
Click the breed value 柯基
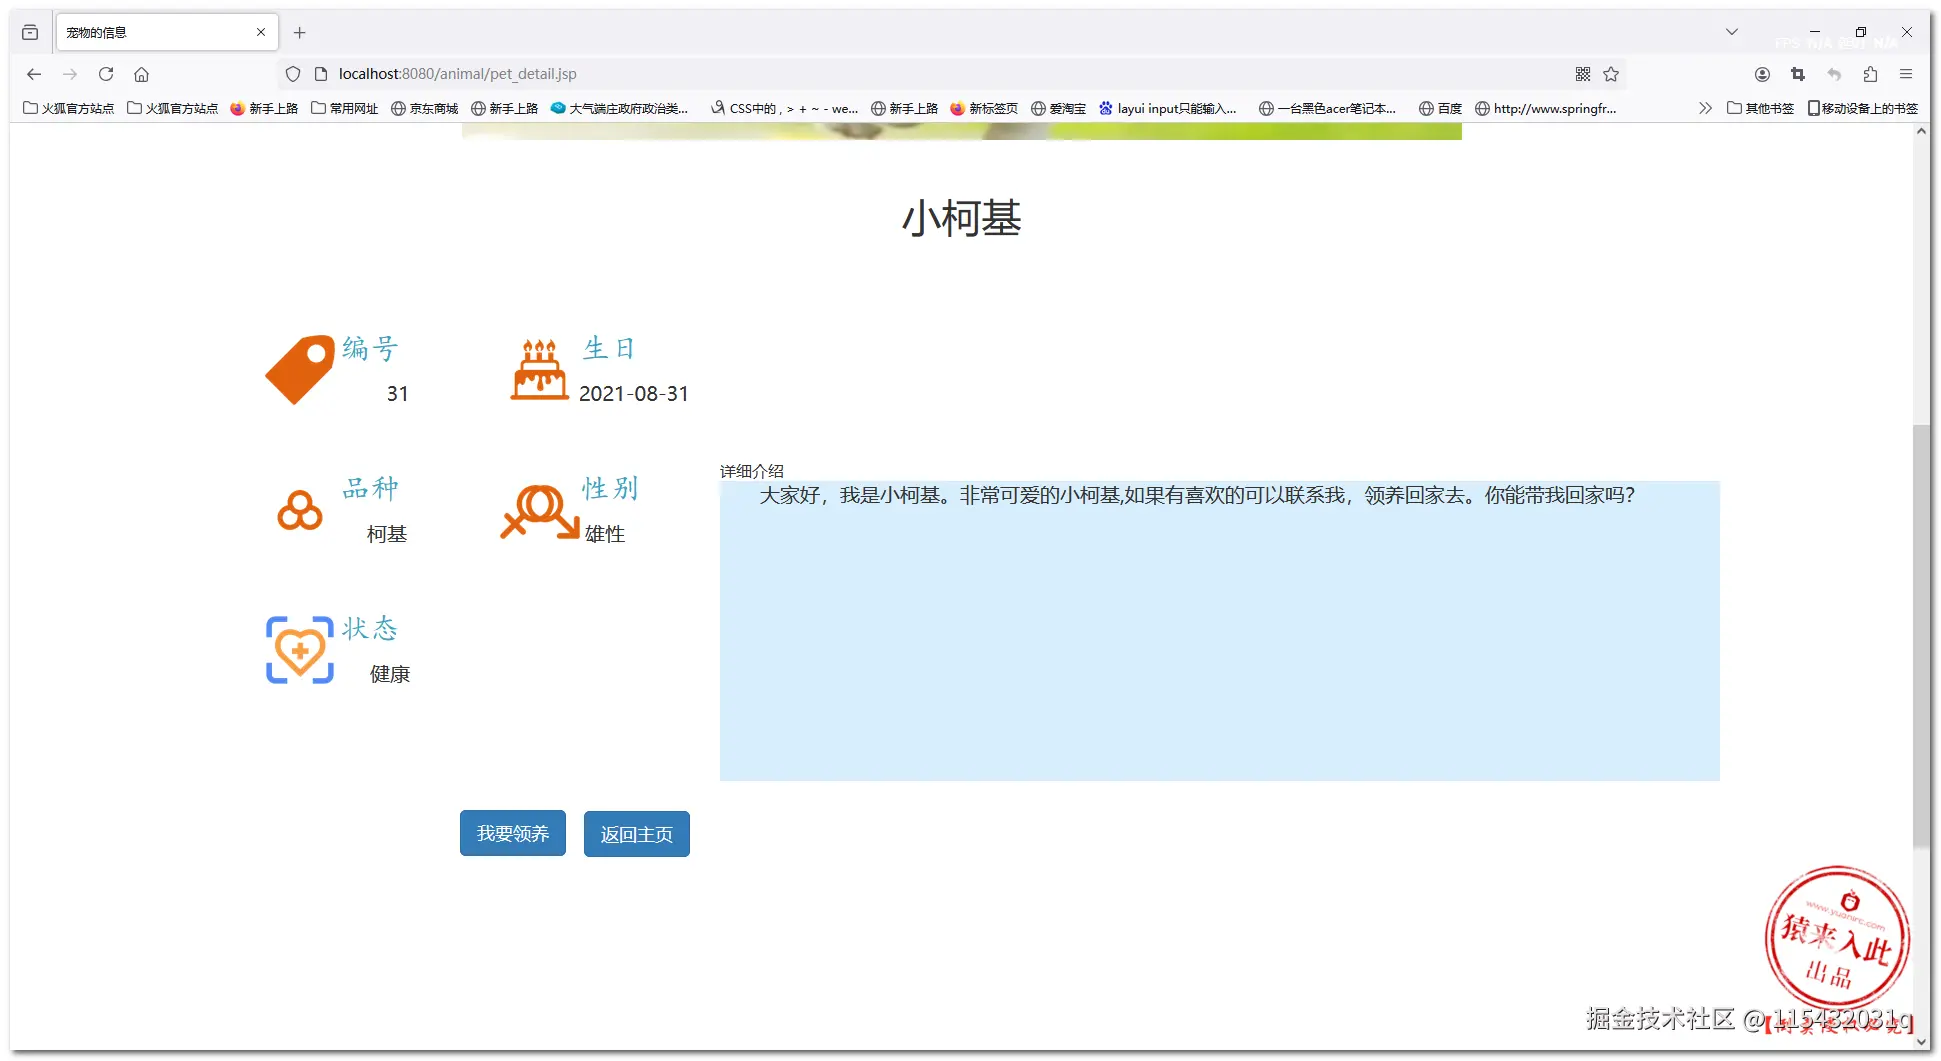coord(387,534)
